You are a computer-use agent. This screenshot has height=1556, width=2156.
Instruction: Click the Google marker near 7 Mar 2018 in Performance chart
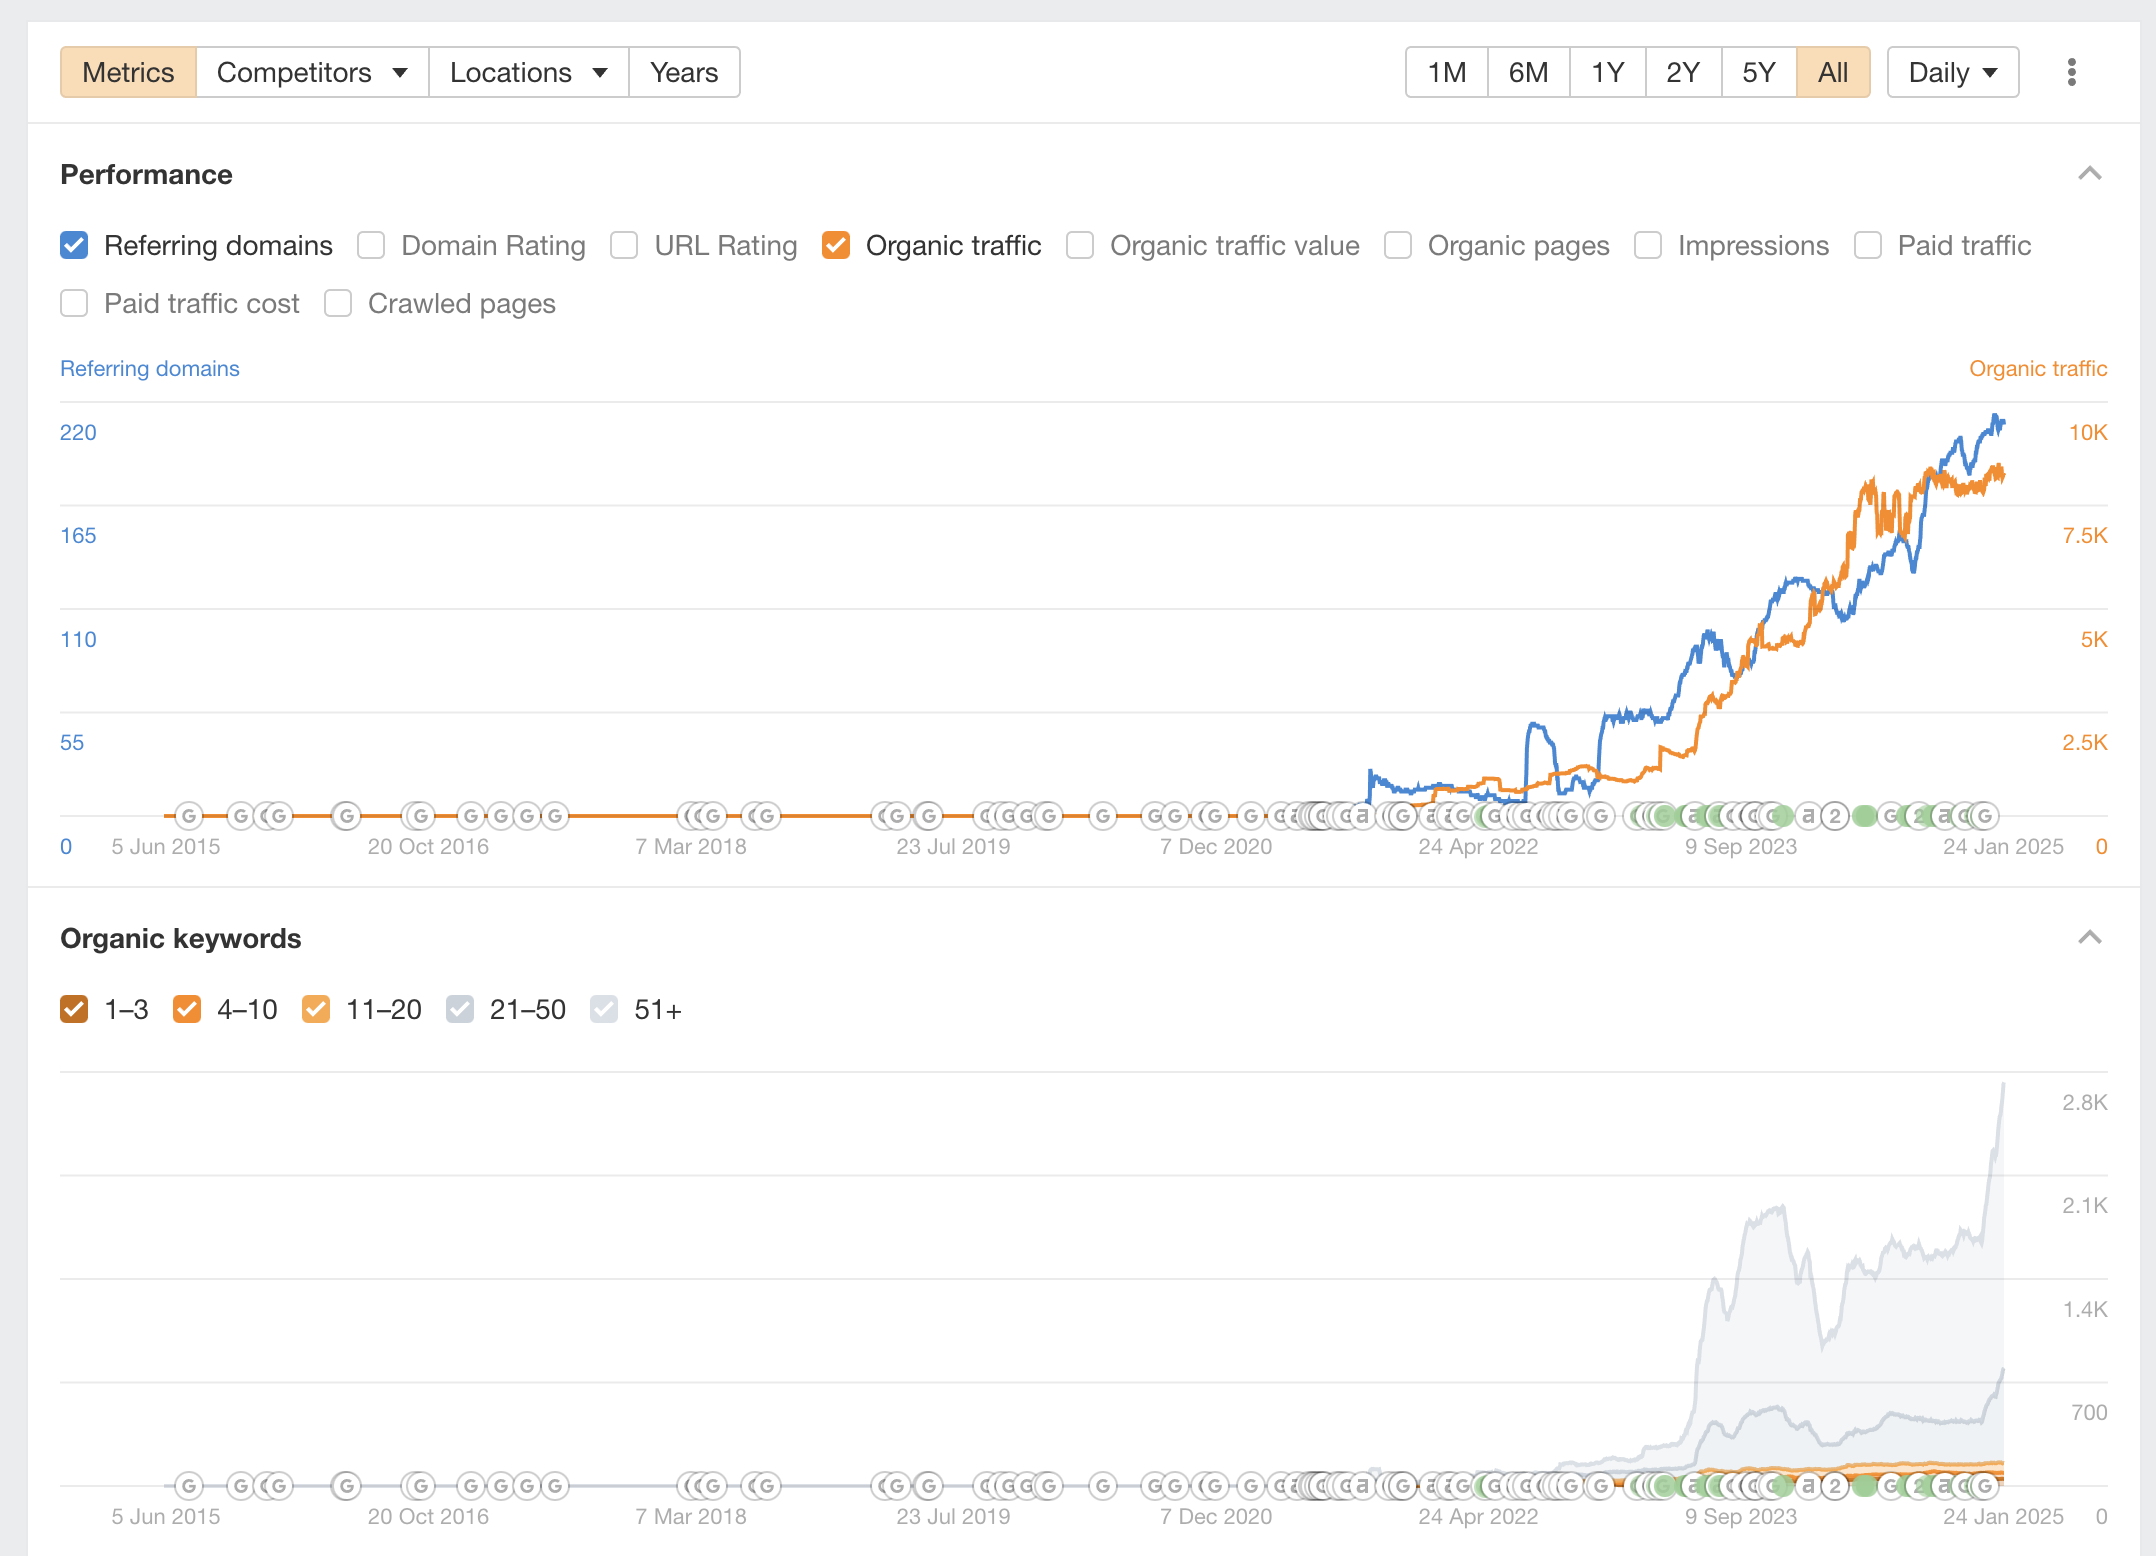[x=712, y=816]
